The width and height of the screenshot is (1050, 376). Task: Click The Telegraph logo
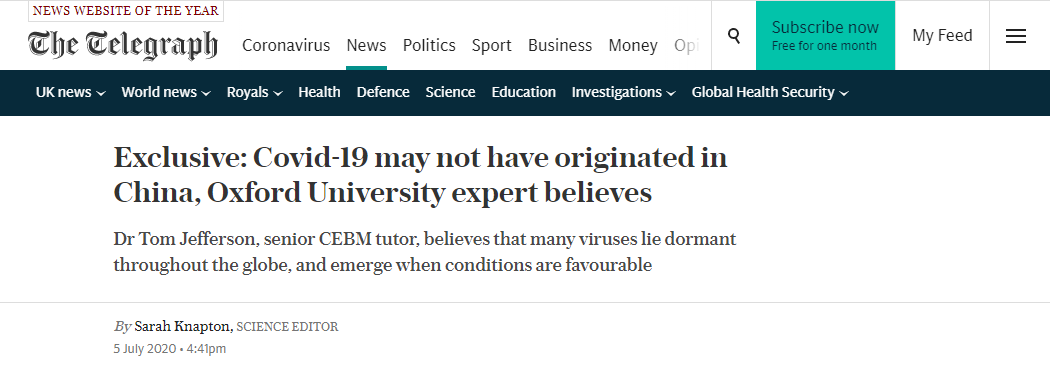click(123, 45)
